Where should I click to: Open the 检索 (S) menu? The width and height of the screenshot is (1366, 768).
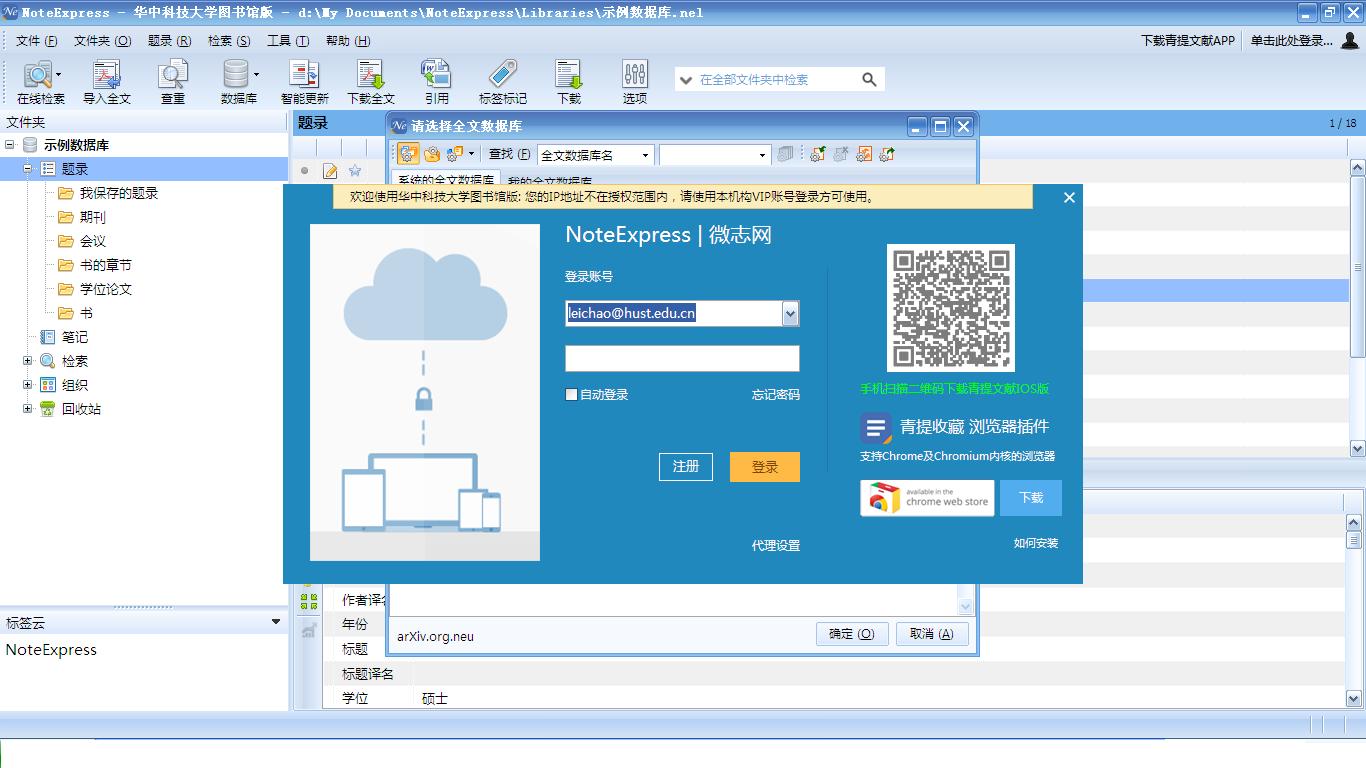tap(229, 41)
